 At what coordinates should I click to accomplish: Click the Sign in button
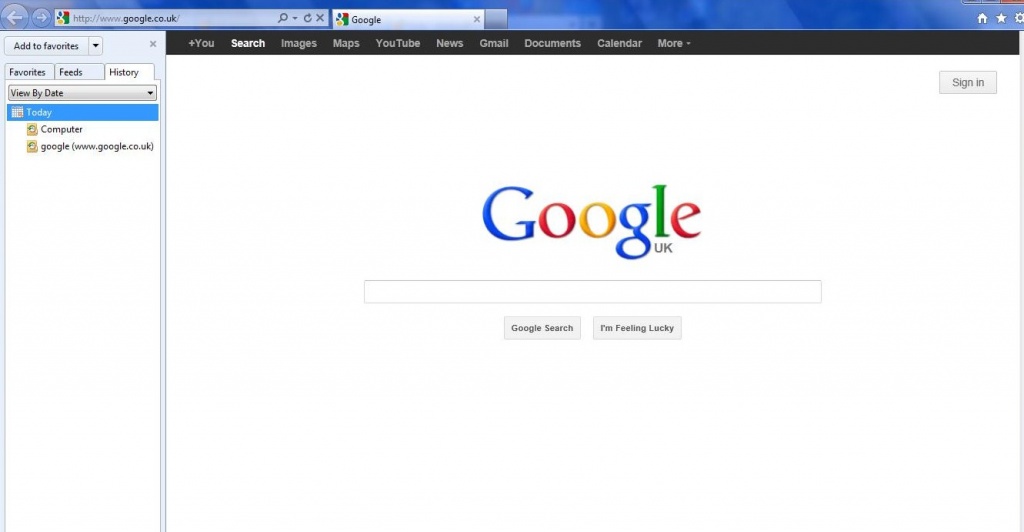(967, 82)
